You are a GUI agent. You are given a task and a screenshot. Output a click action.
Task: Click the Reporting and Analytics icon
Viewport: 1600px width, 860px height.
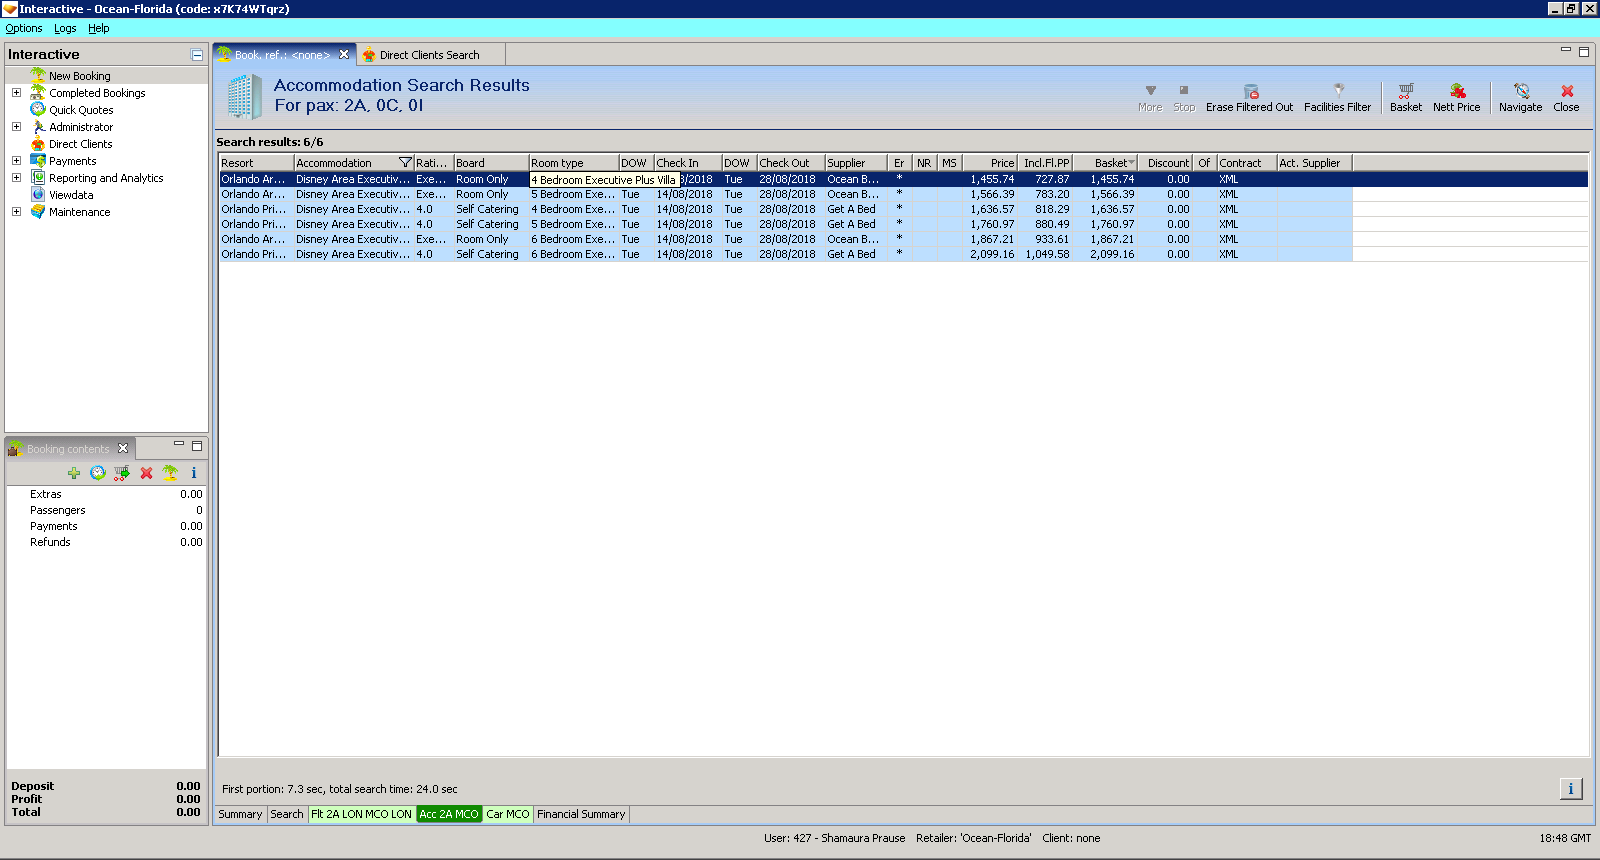pos(38,177)
